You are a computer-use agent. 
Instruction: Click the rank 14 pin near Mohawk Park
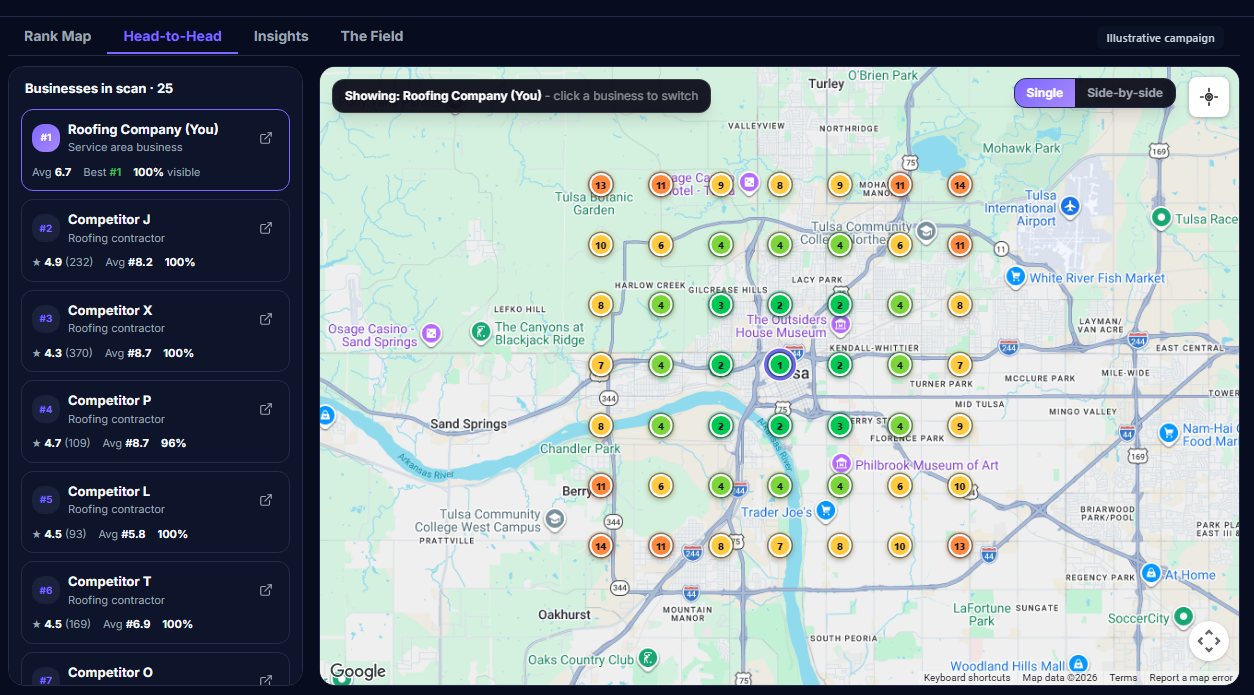[x=959, y=185]
